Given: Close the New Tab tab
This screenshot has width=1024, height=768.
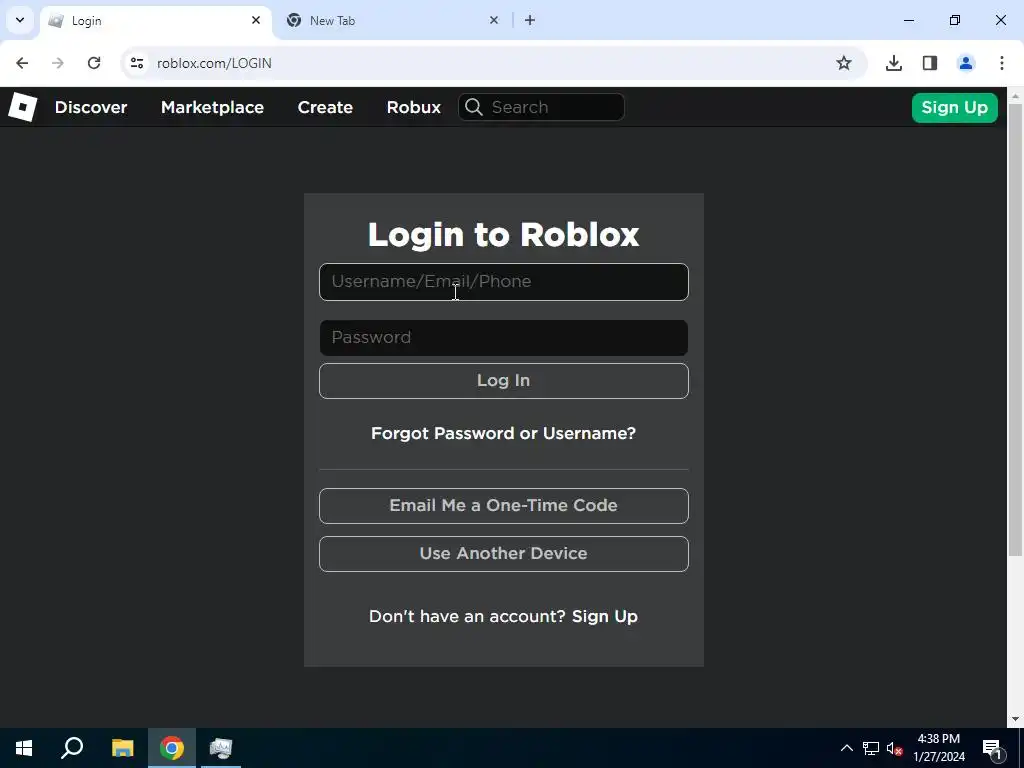Looking at the screenshot, I should (x=494, y=20).
